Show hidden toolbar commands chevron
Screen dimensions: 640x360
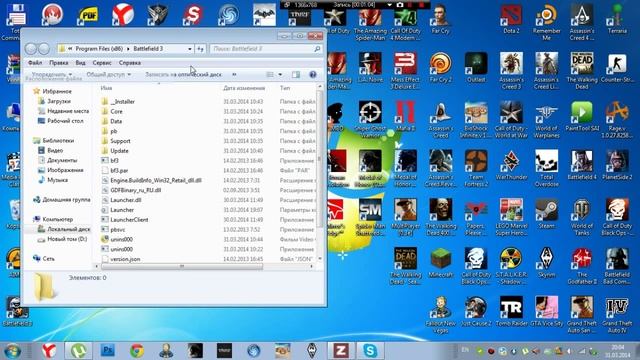point(234,74)
